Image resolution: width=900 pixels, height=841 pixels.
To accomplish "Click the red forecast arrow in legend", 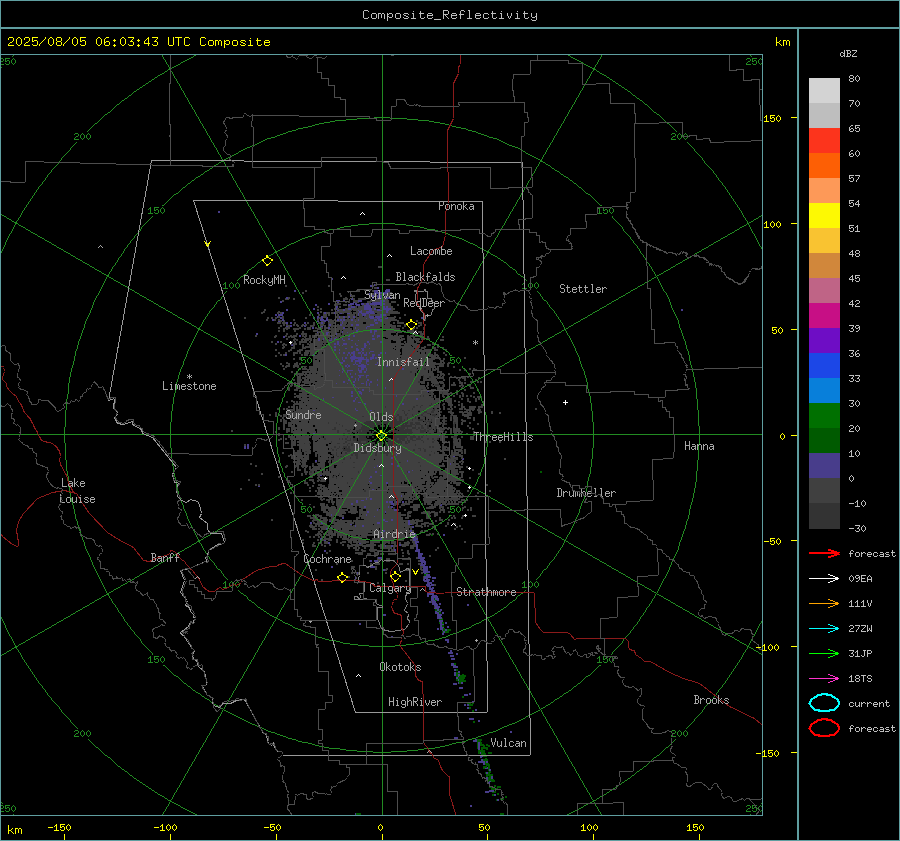I will (x=824, y=553).
